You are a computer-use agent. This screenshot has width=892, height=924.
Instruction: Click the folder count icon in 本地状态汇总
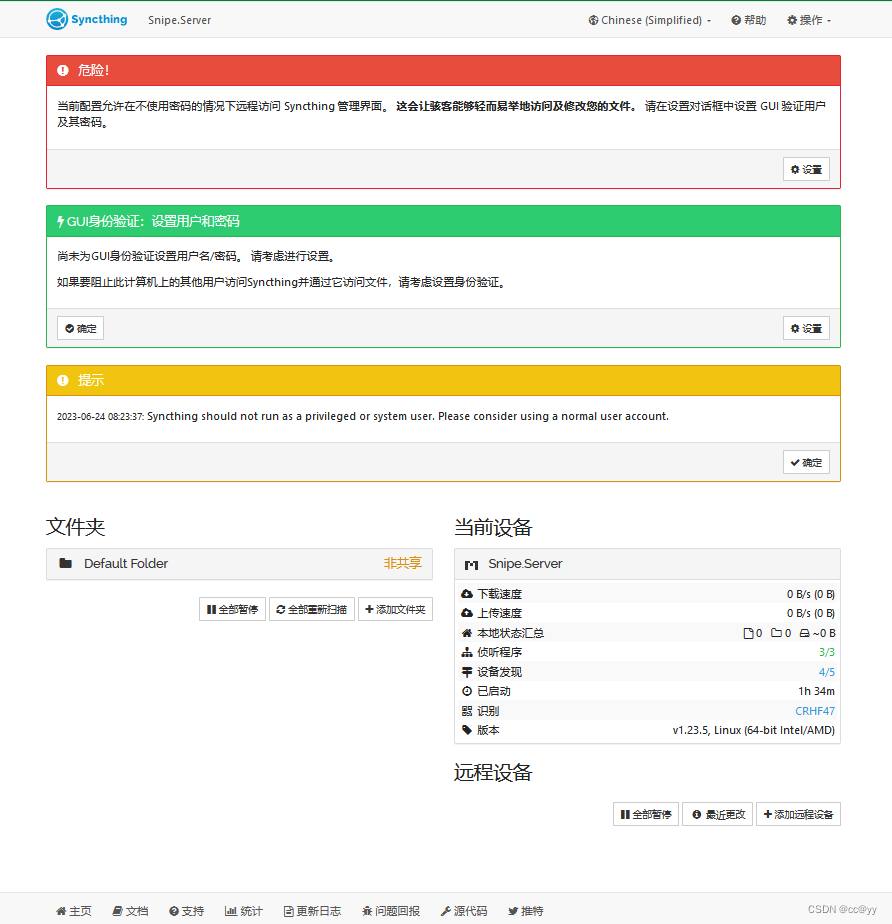[x=777, y=633]
